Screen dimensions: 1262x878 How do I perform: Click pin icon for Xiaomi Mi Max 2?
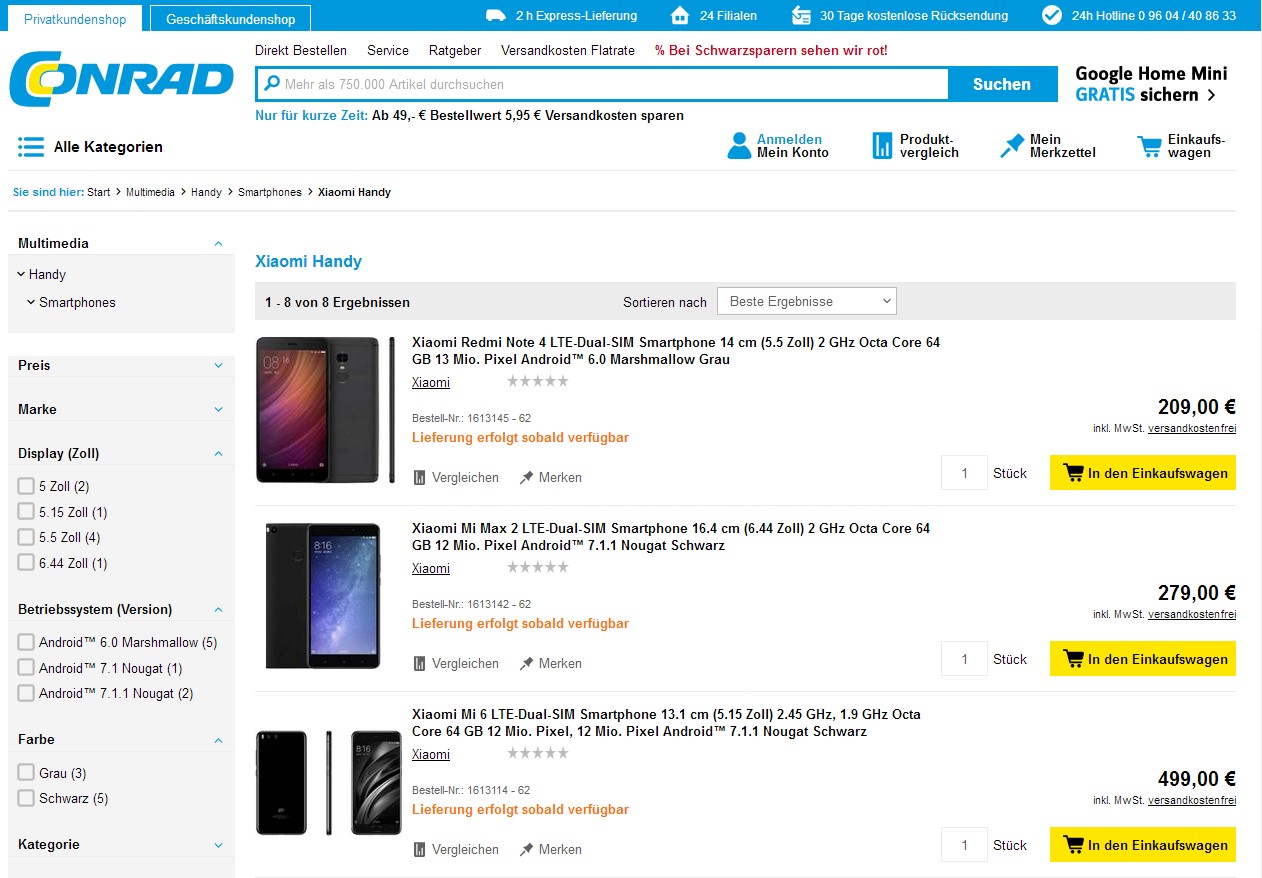coord(526,664)
